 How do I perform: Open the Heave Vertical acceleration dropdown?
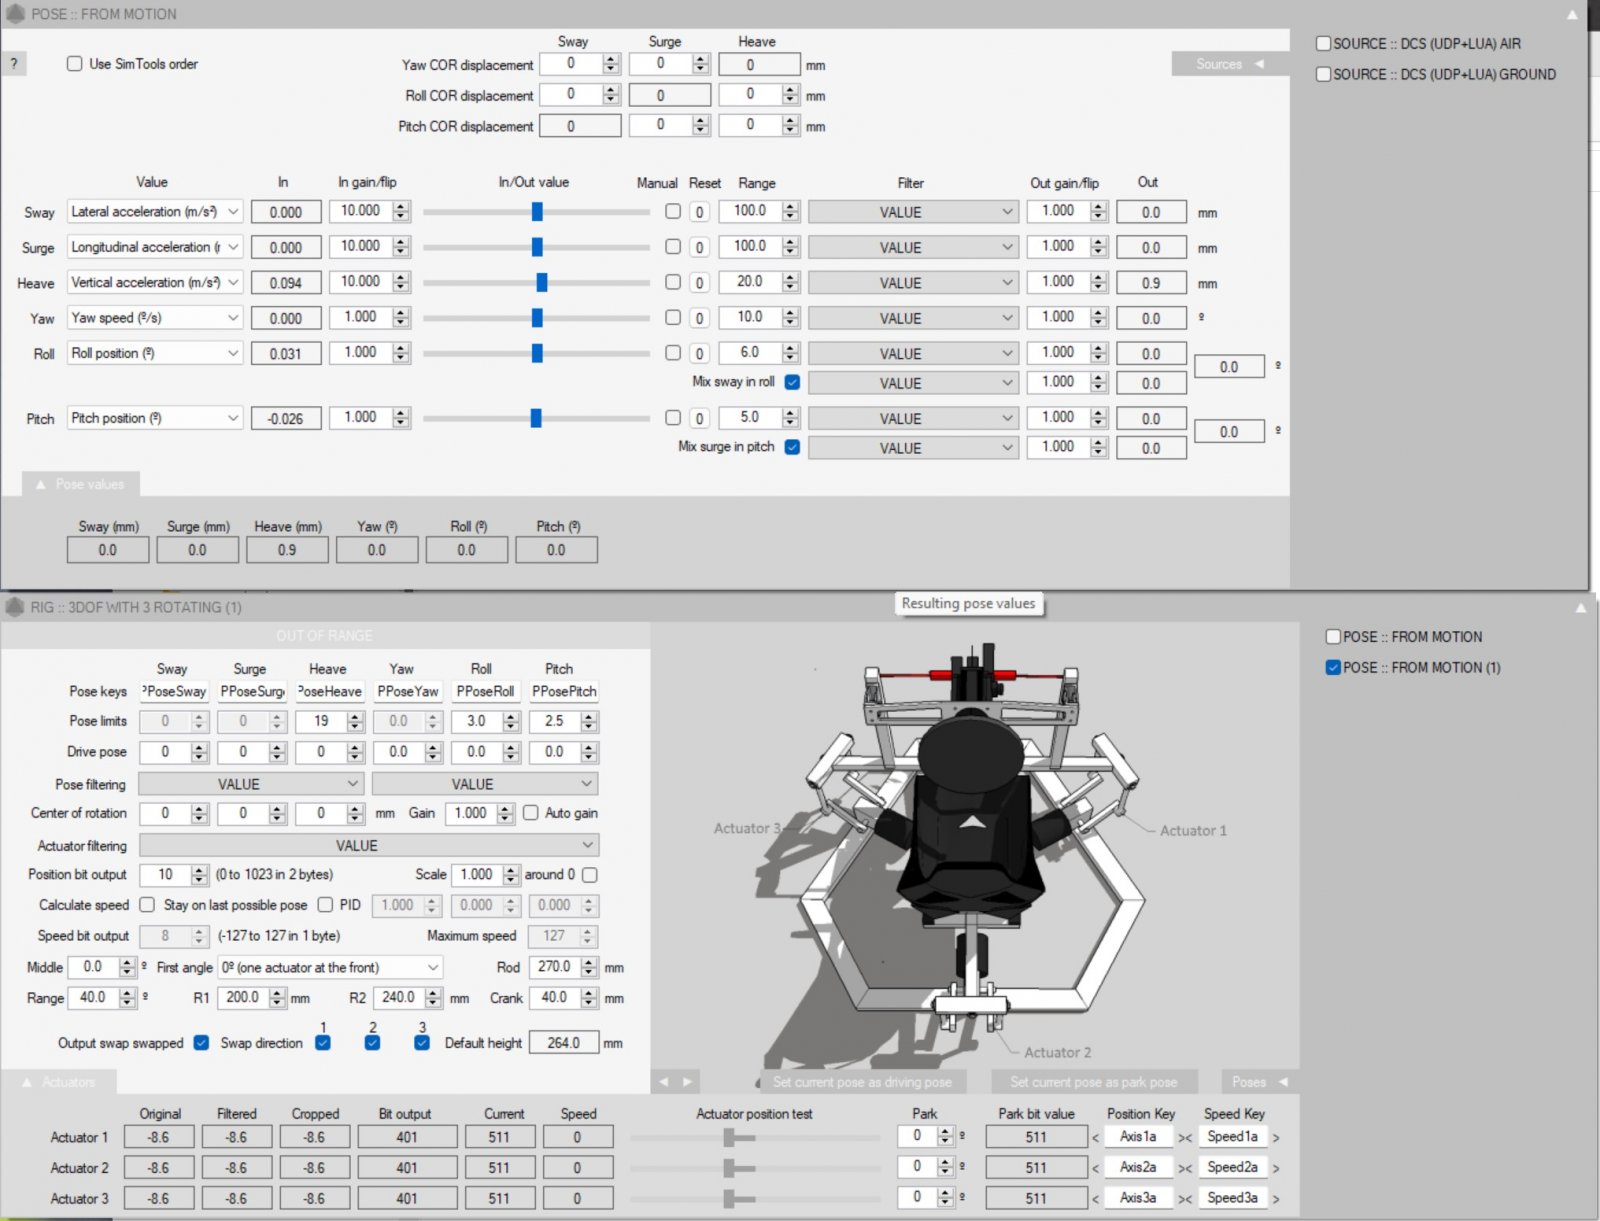pyautogui.click(x=155, y=282)
